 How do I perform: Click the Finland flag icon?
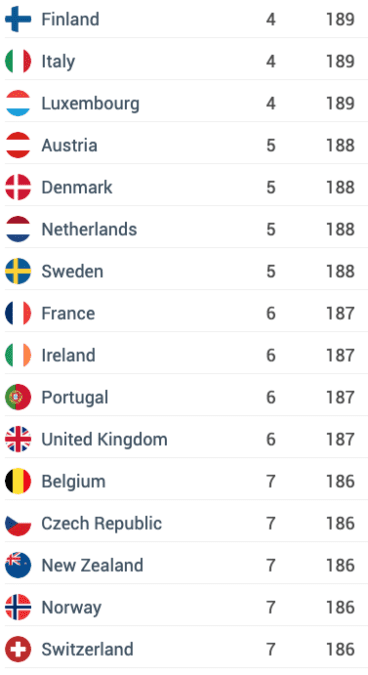18,19
